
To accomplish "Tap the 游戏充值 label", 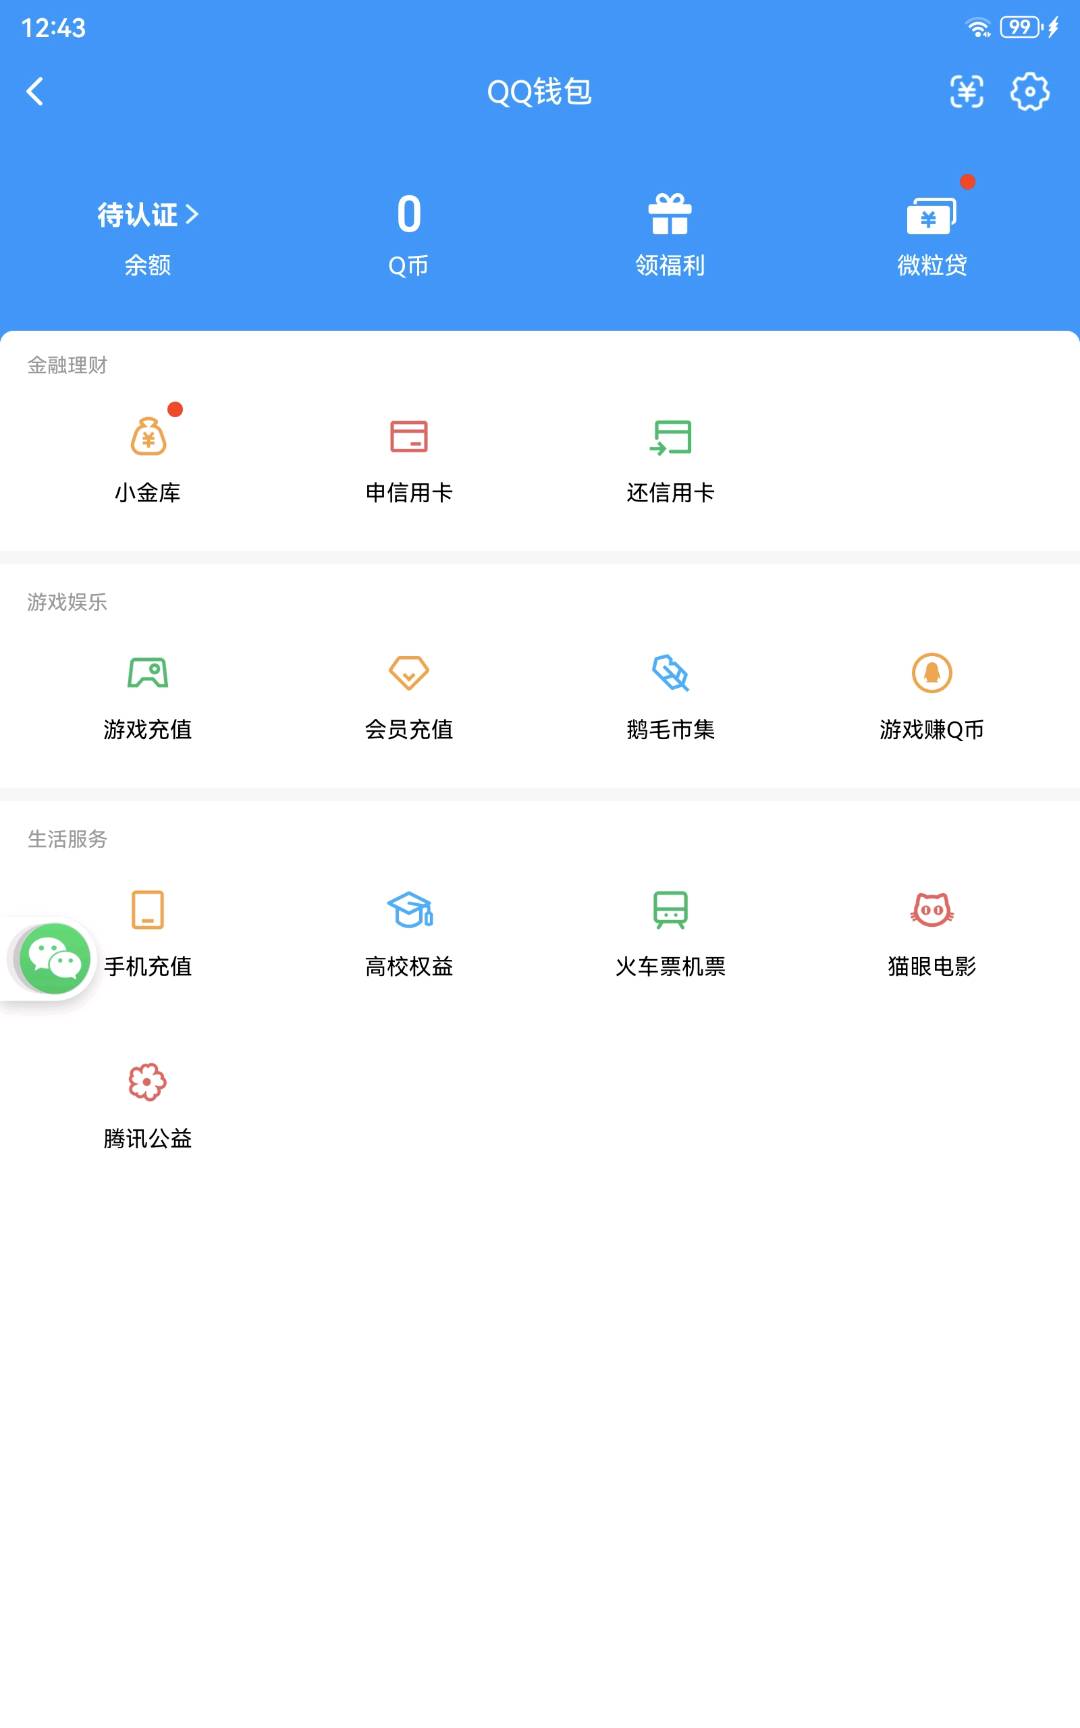I will coord(148,730).
